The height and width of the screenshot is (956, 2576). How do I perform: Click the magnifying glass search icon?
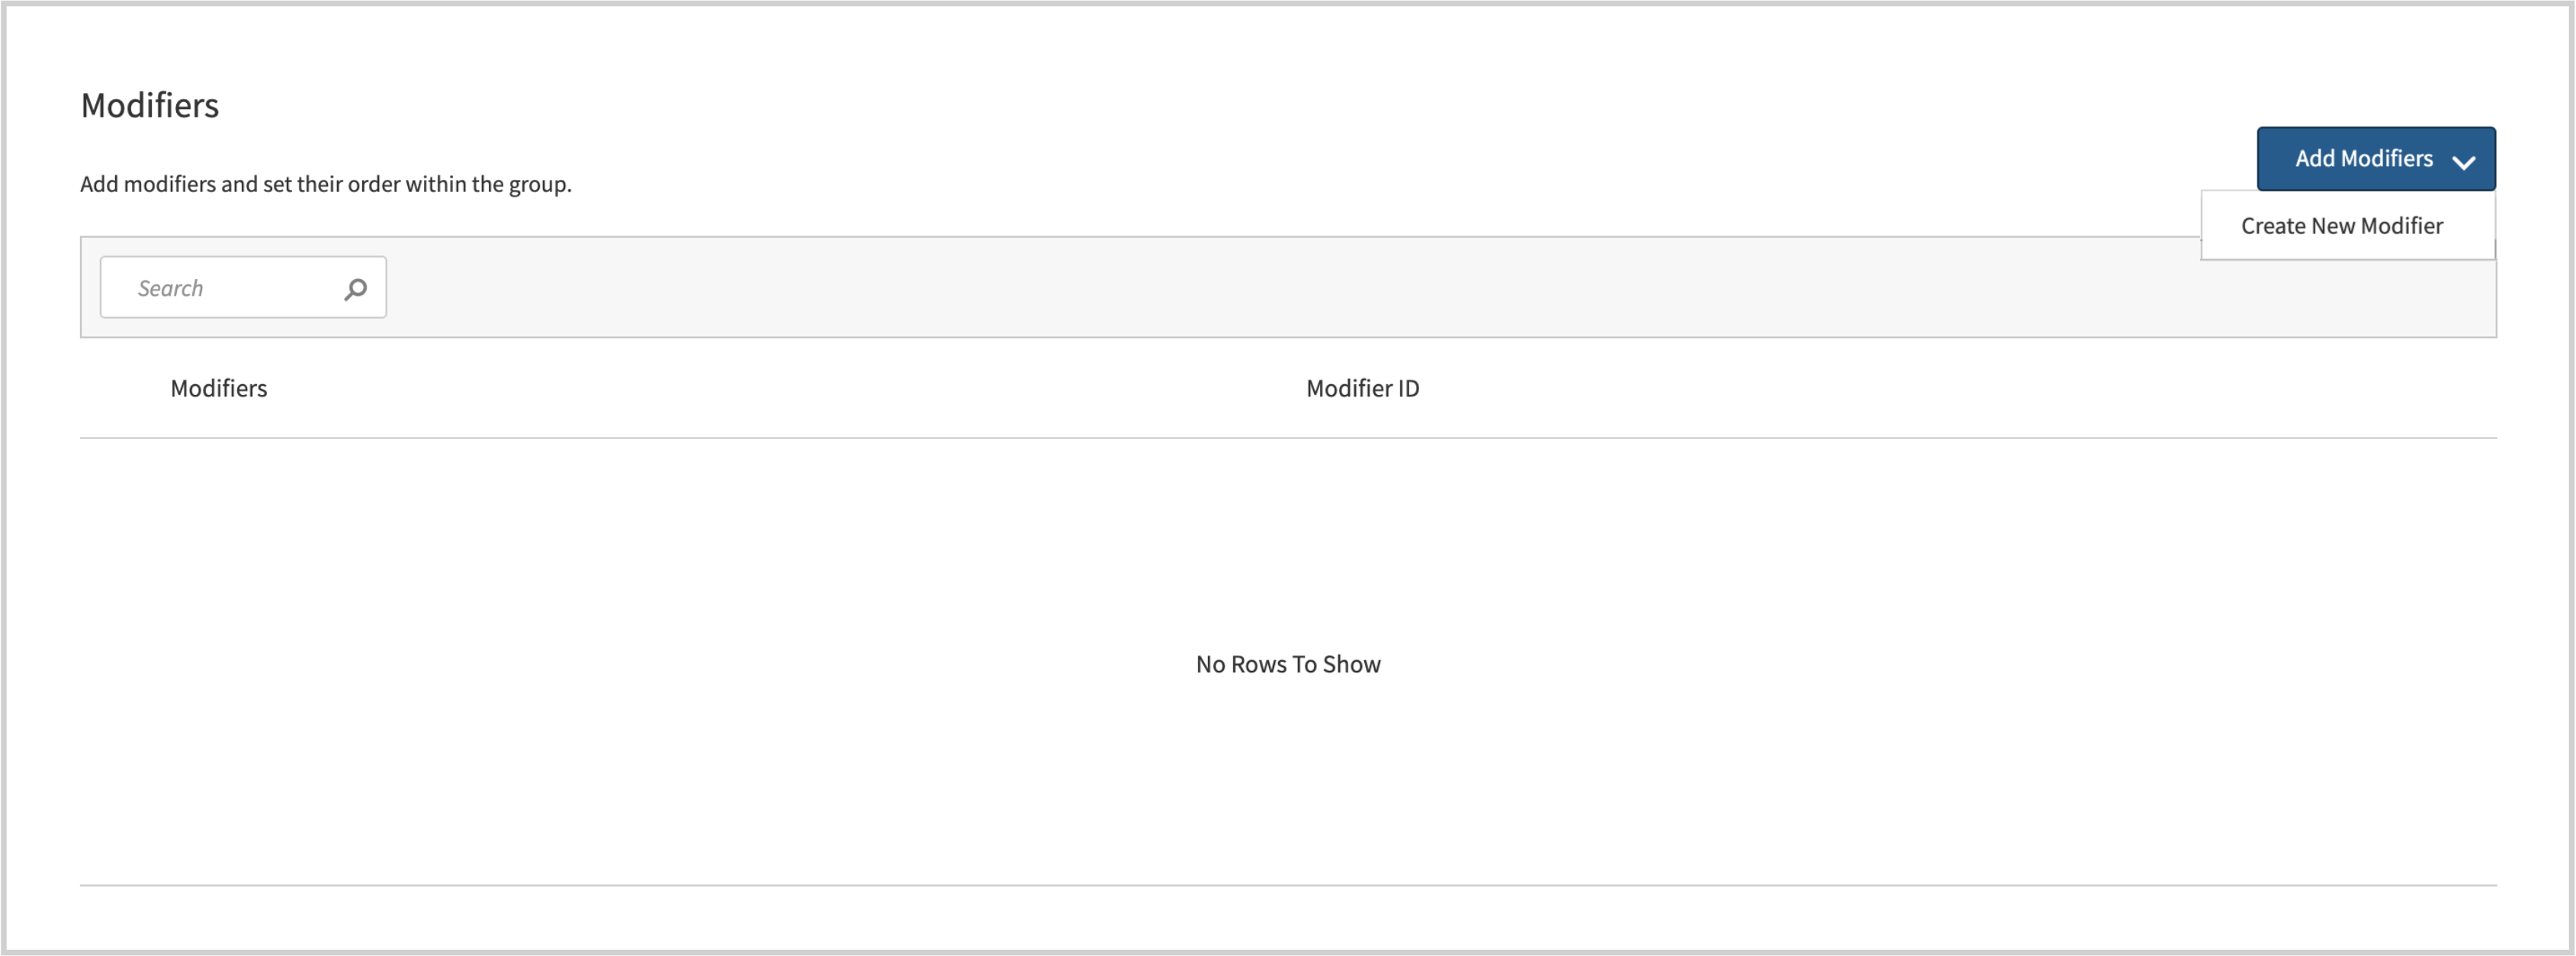355,289
